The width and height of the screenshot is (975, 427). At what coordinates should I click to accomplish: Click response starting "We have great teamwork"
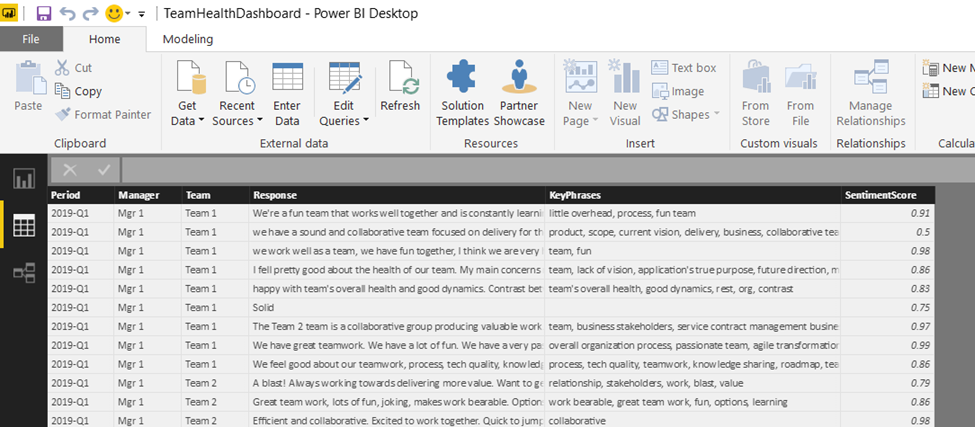tap(397, 346)
